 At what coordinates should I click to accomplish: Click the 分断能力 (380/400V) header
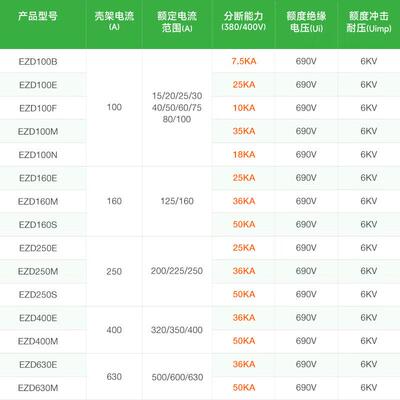point(244,21)
